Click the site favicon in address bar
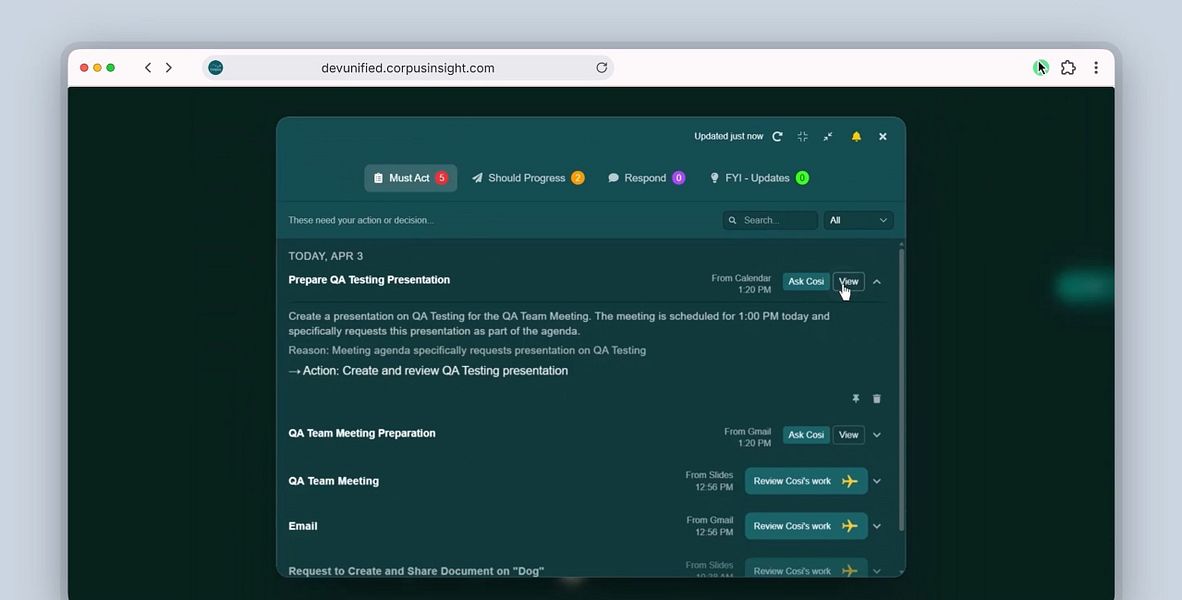 tap(216, 68)
